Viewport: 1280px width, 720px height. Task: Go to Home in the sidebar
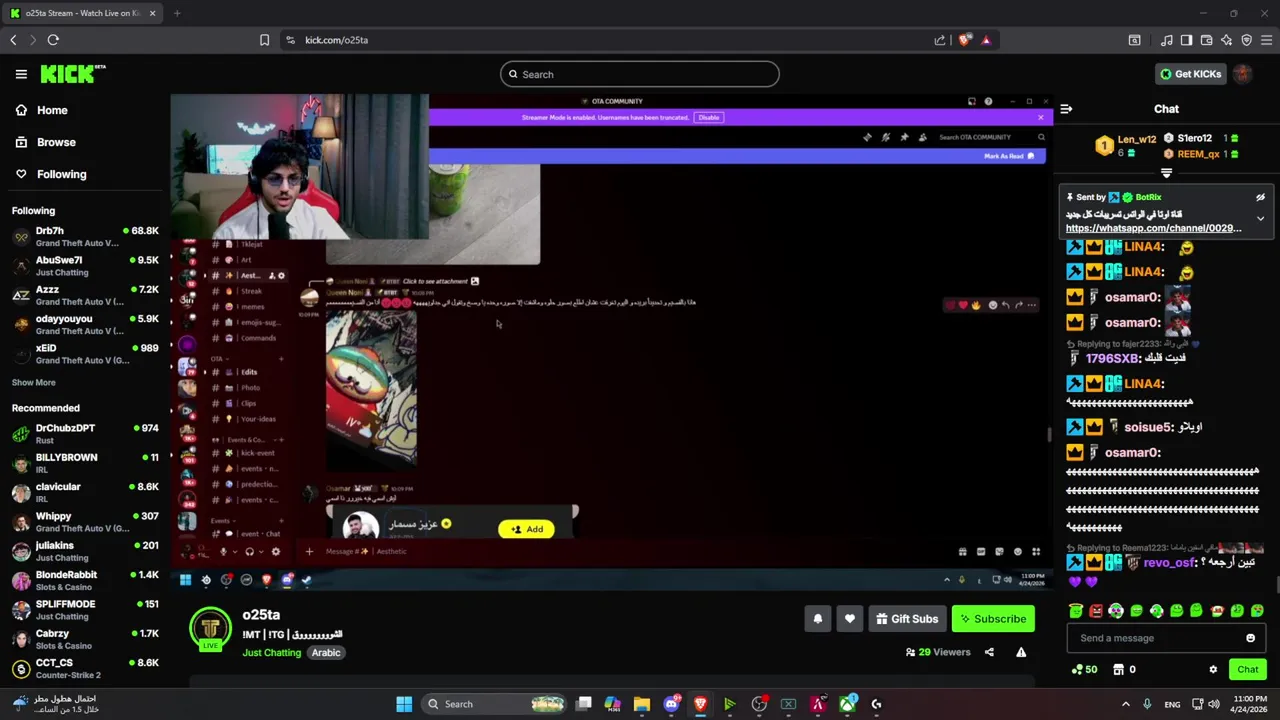[x=52, y=110]
